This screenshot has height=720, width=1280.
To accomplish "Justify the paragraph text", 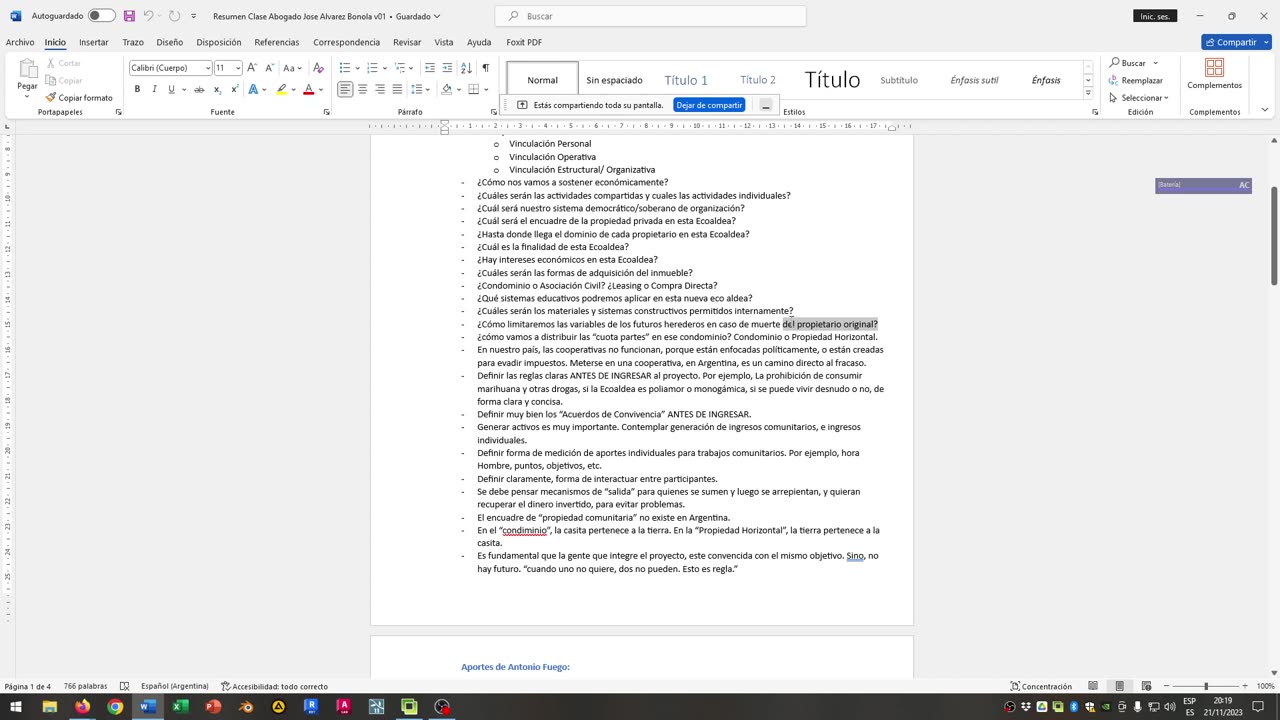I will pos(397,89).
